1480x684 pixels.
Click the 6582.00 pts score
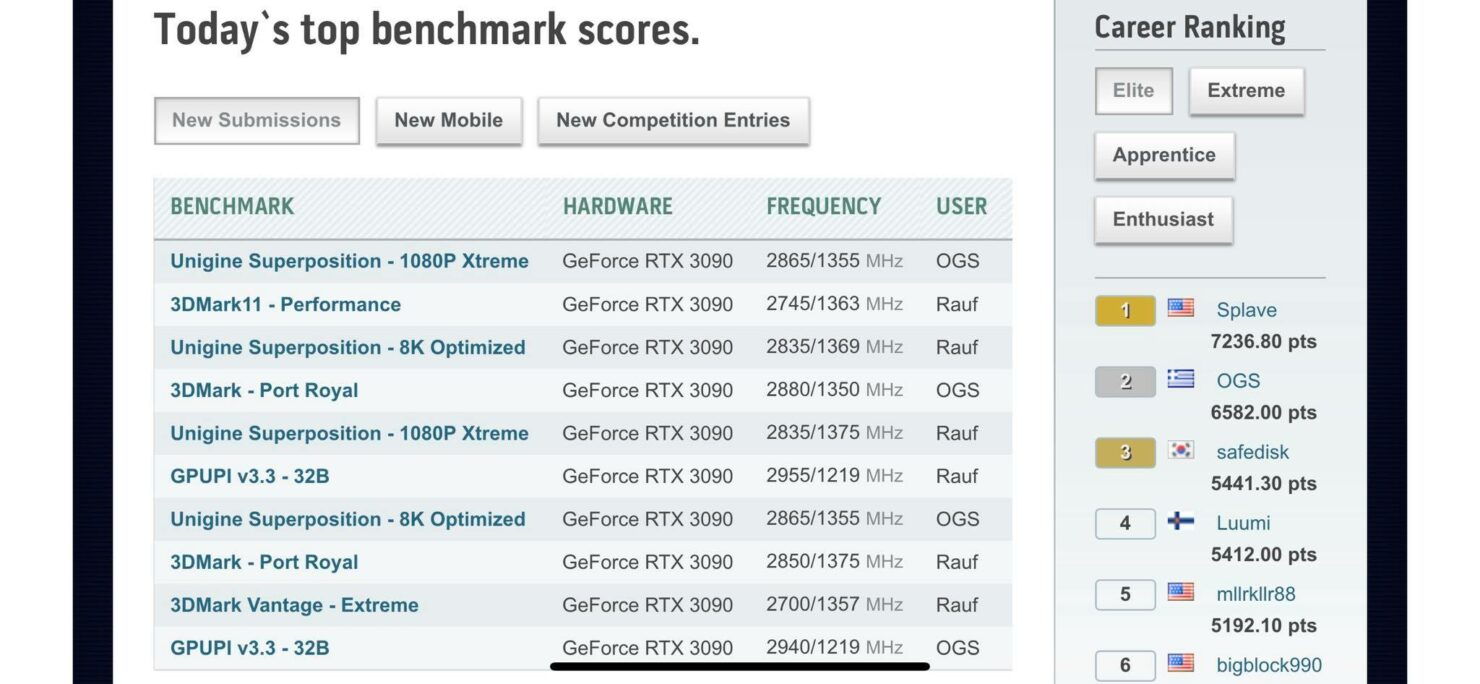click(x=1264, y=413)
